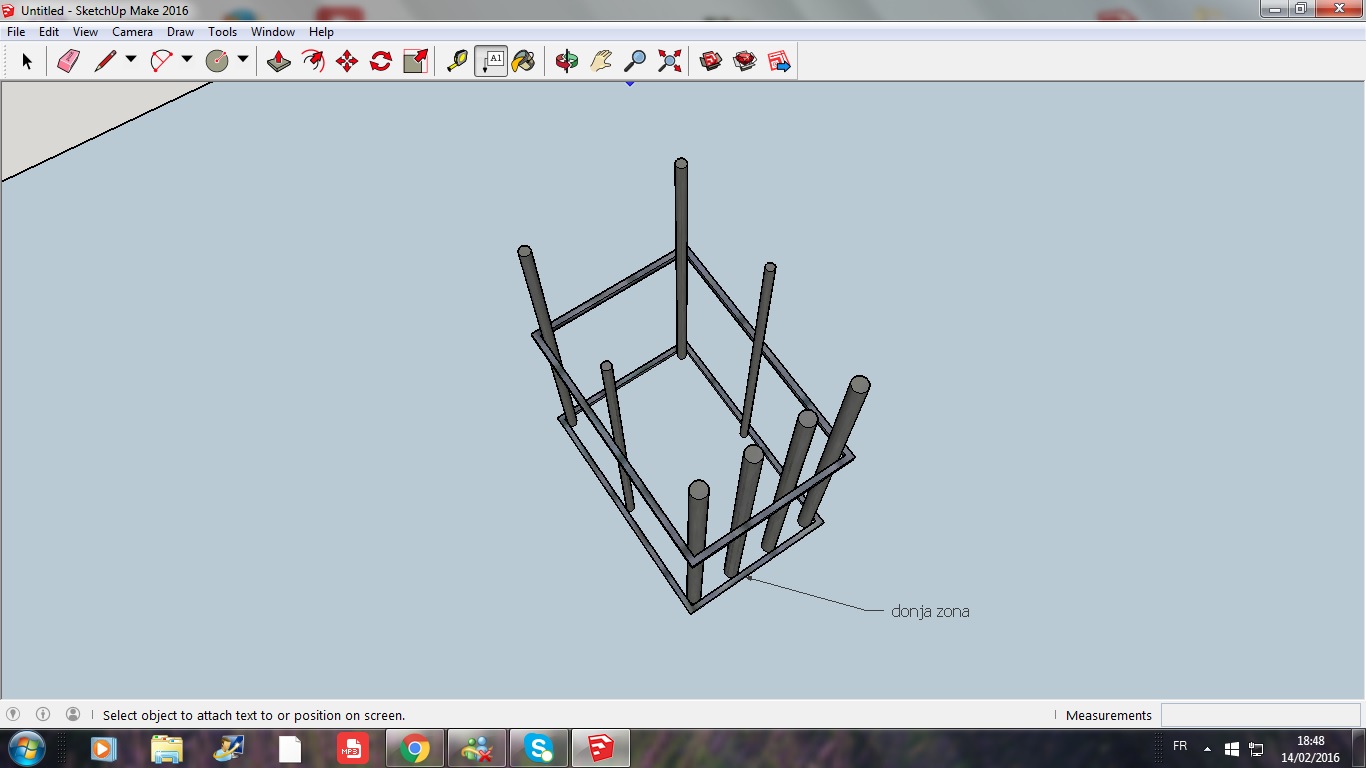Click the Measurements input box
The image size is (1366, 768).
point(1259,715)
